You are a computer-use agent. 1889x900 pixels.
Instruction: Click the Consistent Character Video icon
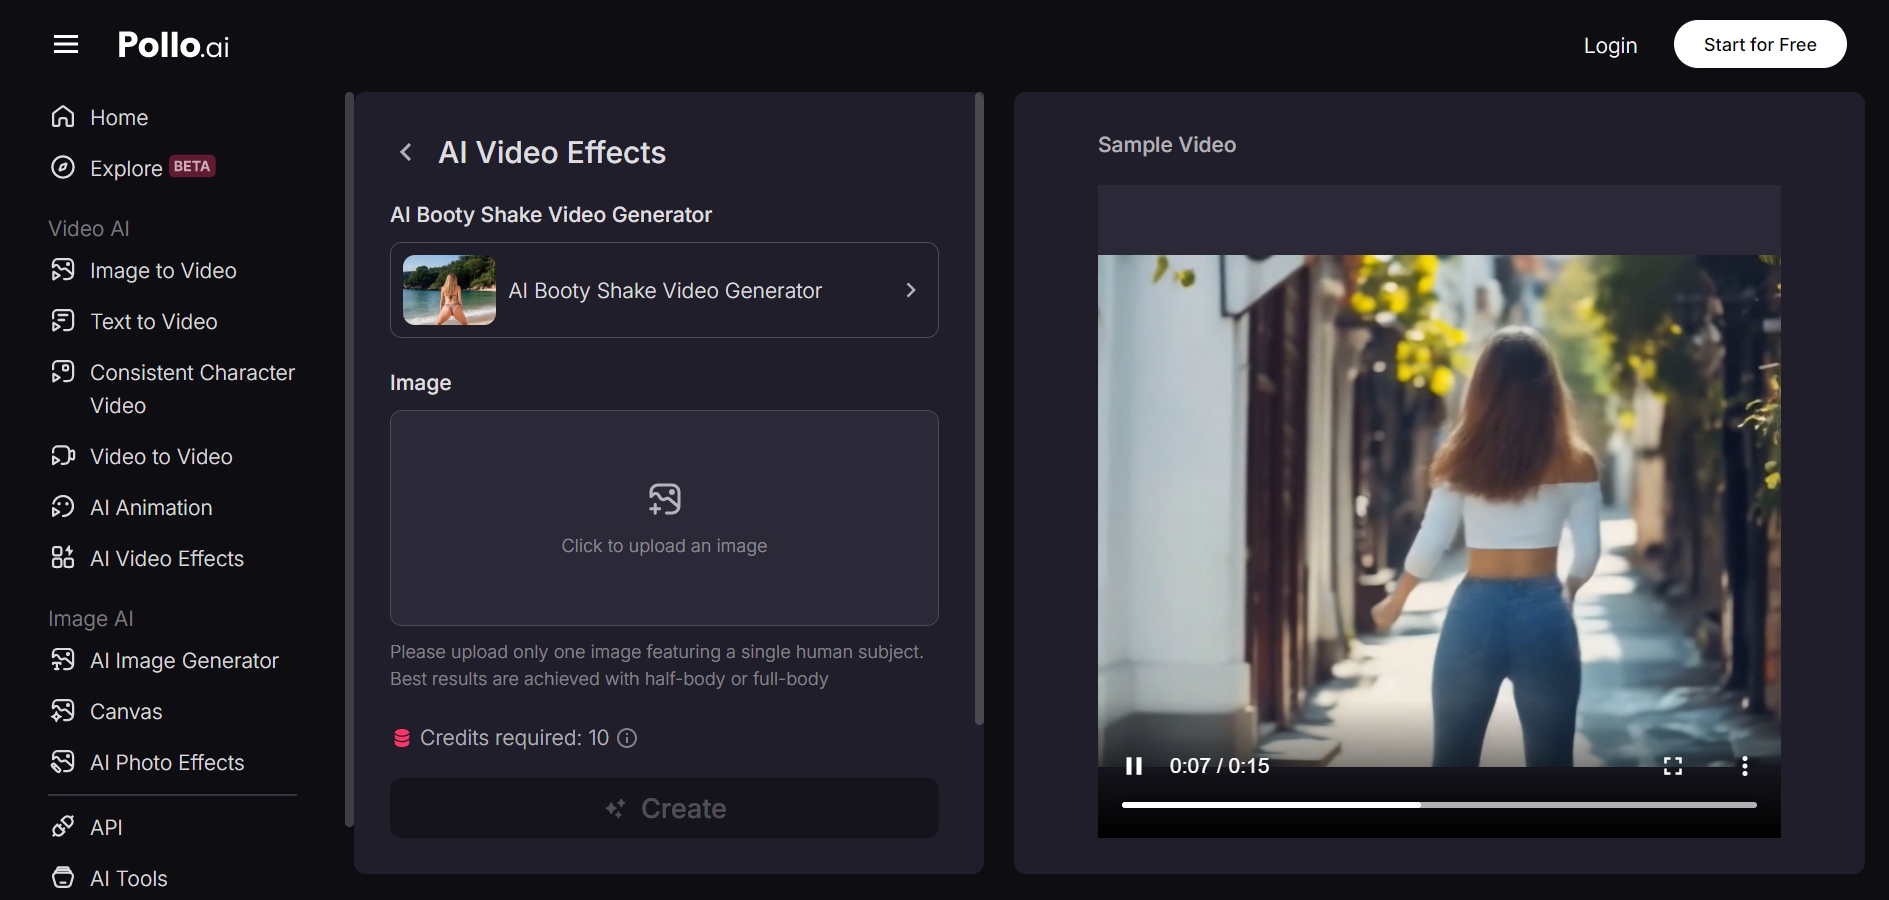[63, 372]
